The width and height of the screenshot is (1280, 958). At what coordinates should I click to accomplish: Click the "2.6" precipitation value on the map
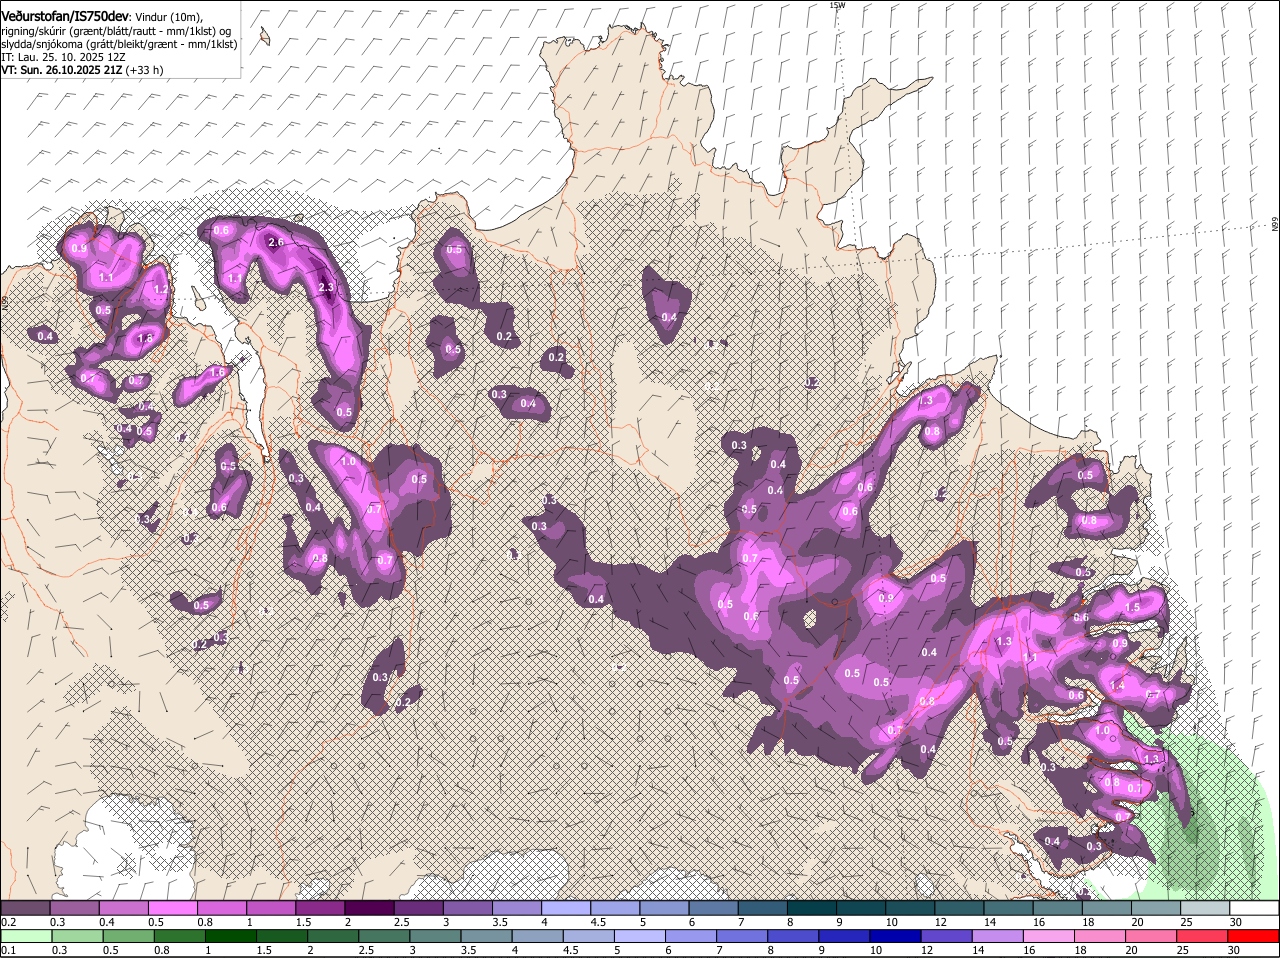[277, 242]
